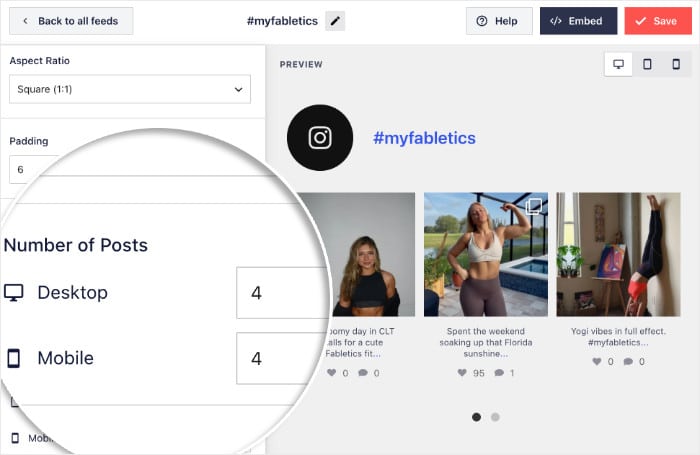Image resolution: width=700 pixels, height=455 pixels.
Task: Click the Instagram logo avatar circle
Action: pyautogui.click(x=320, y=138)
